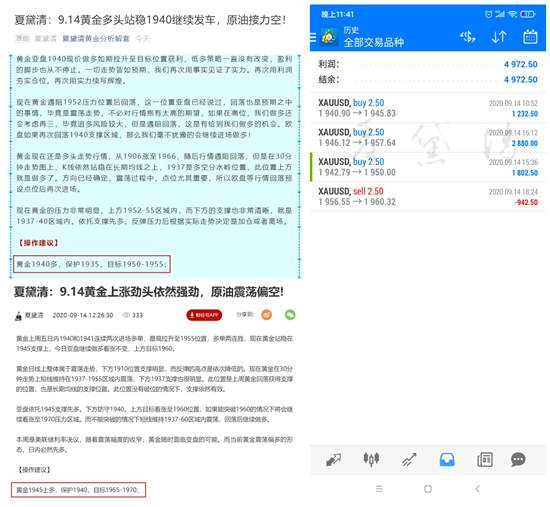550x507 pixels.
Task: Open XAUUSD buy trade 1940.90 → 1945.83
Action: (x=428, y=108)
